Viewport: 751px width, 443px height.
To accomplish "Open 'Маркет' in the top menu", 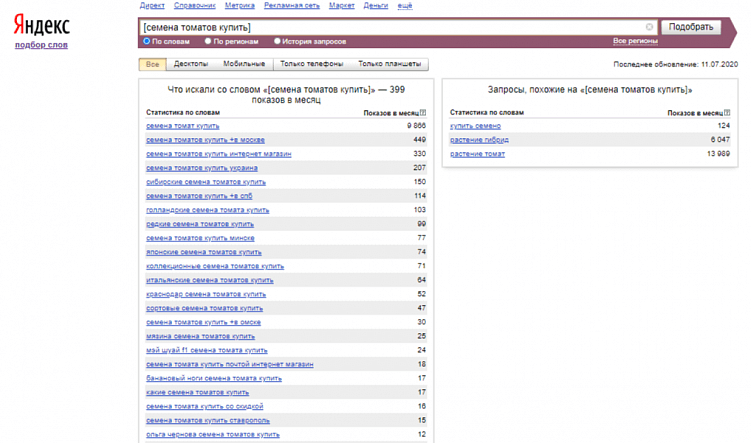I will pyautogui.click(x=341, y=5).
